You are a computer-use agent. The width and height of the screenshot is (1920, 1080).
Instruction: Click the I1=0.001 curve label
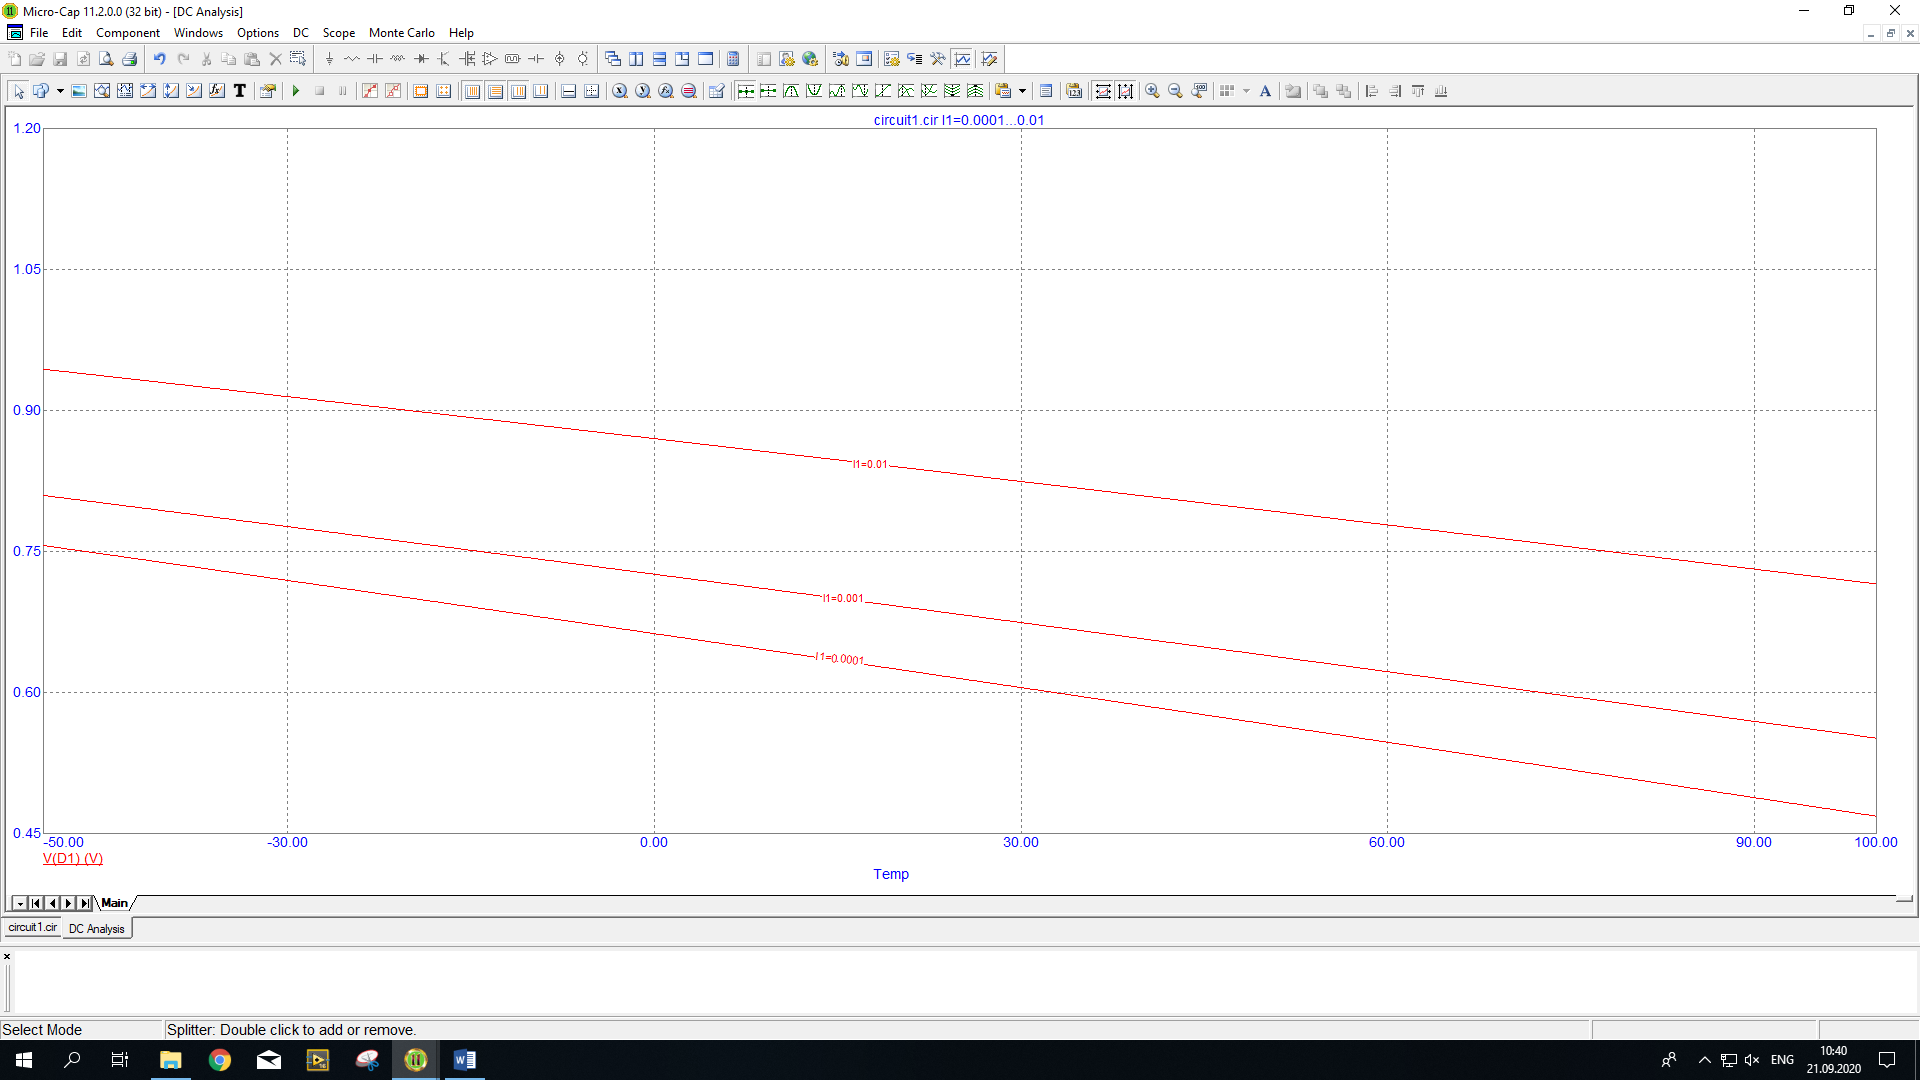click(x=843, y=599)
